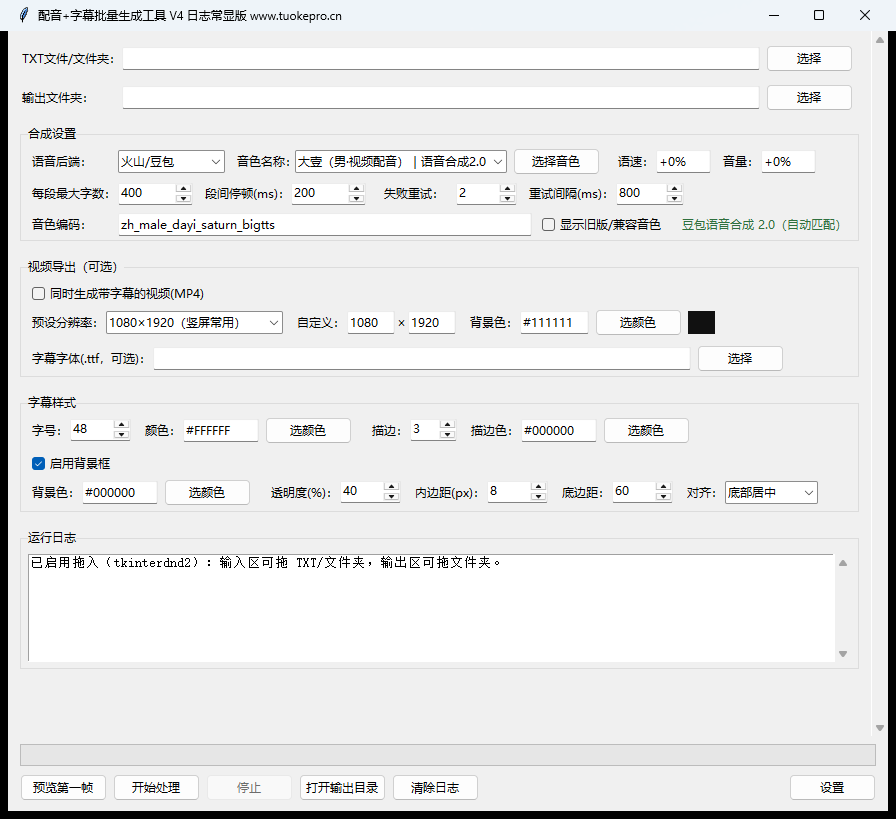Click log scrollbar up arrow
Image resolution: width=896 pixels, height=819 pixels.
(843, 563)
